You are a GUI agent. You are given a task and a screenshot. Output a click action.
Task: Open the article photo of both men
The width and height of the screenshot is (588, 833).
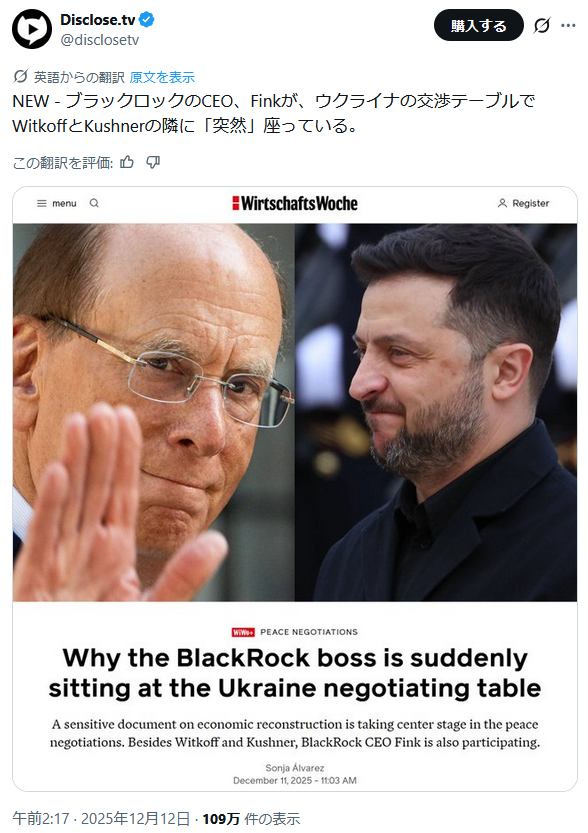tap(295, 412)
